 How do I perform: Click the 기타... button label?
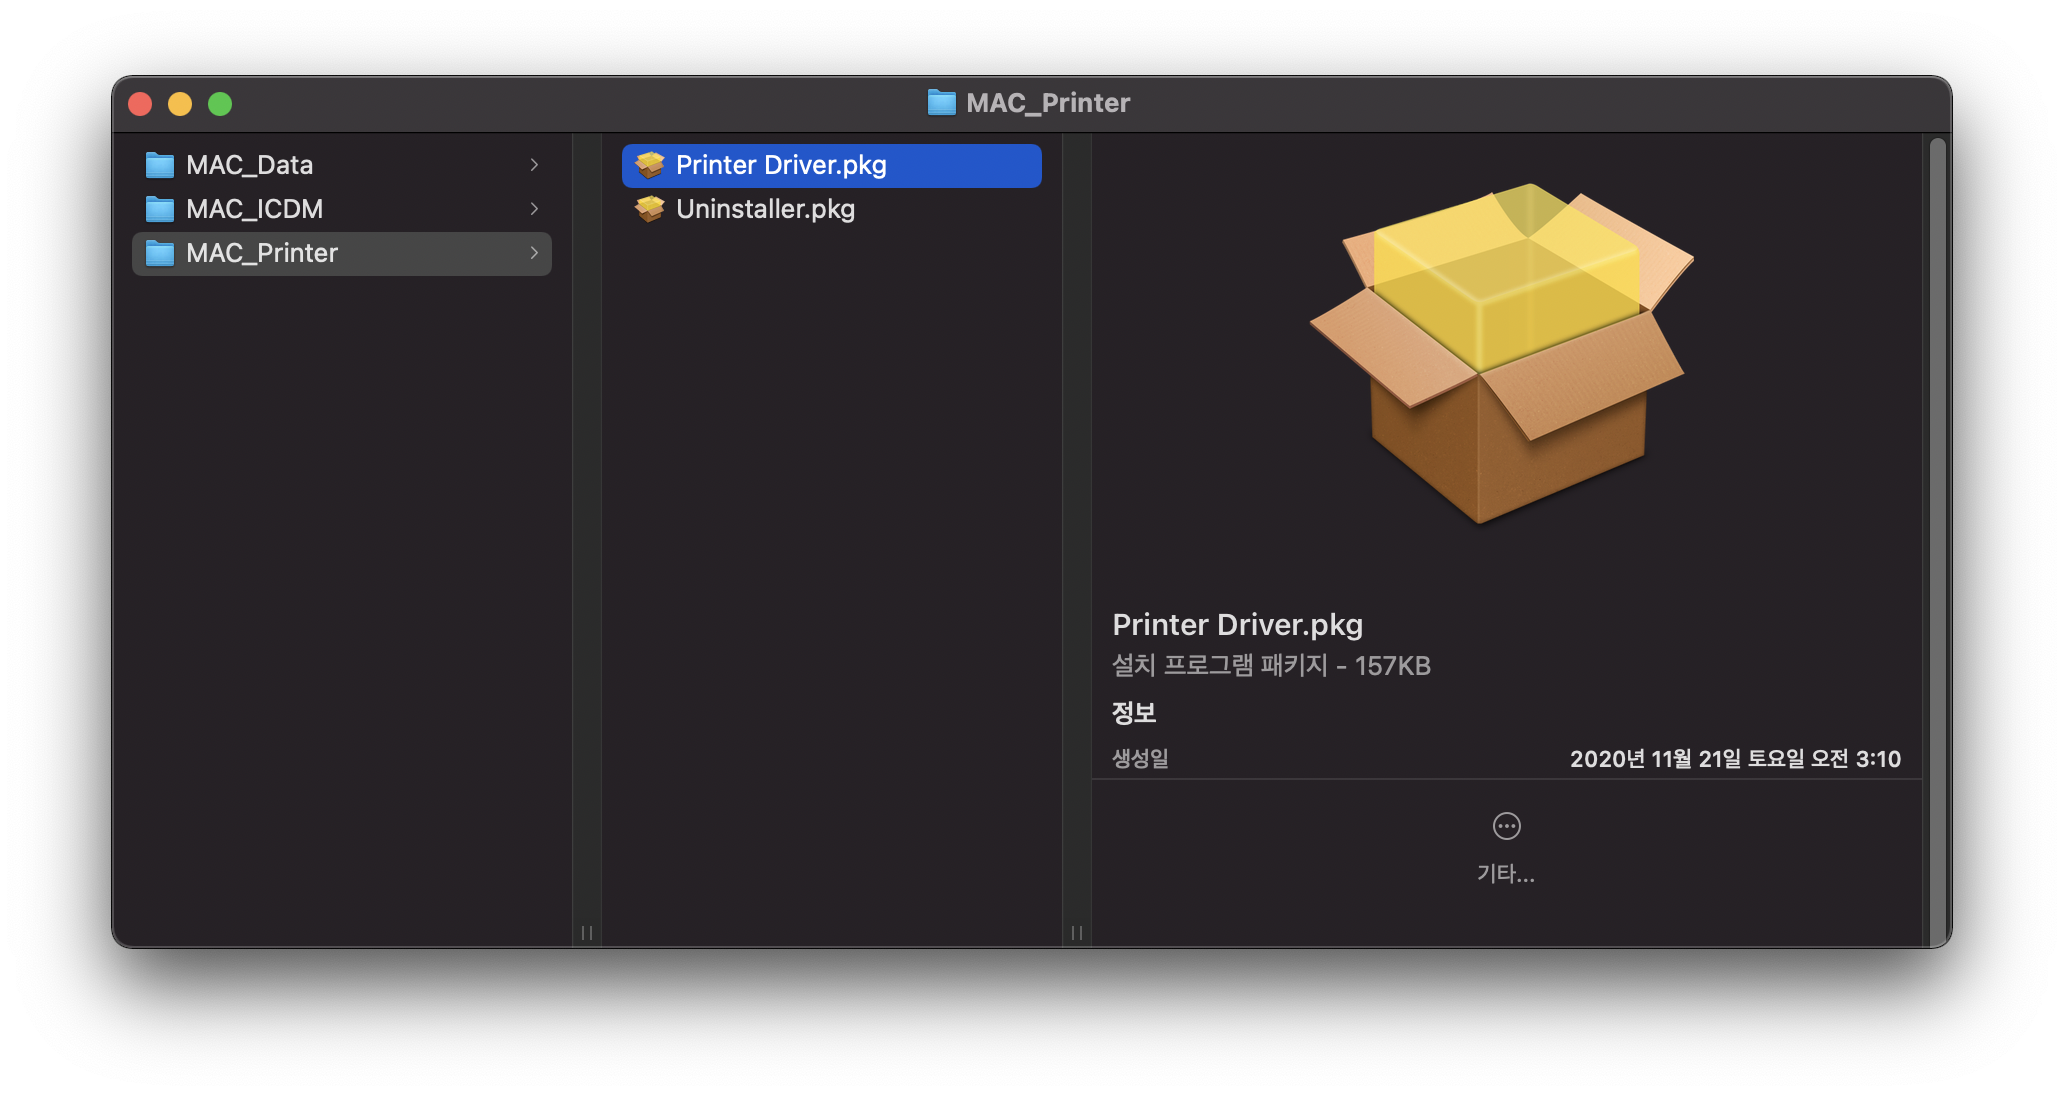pos(1506,873)
